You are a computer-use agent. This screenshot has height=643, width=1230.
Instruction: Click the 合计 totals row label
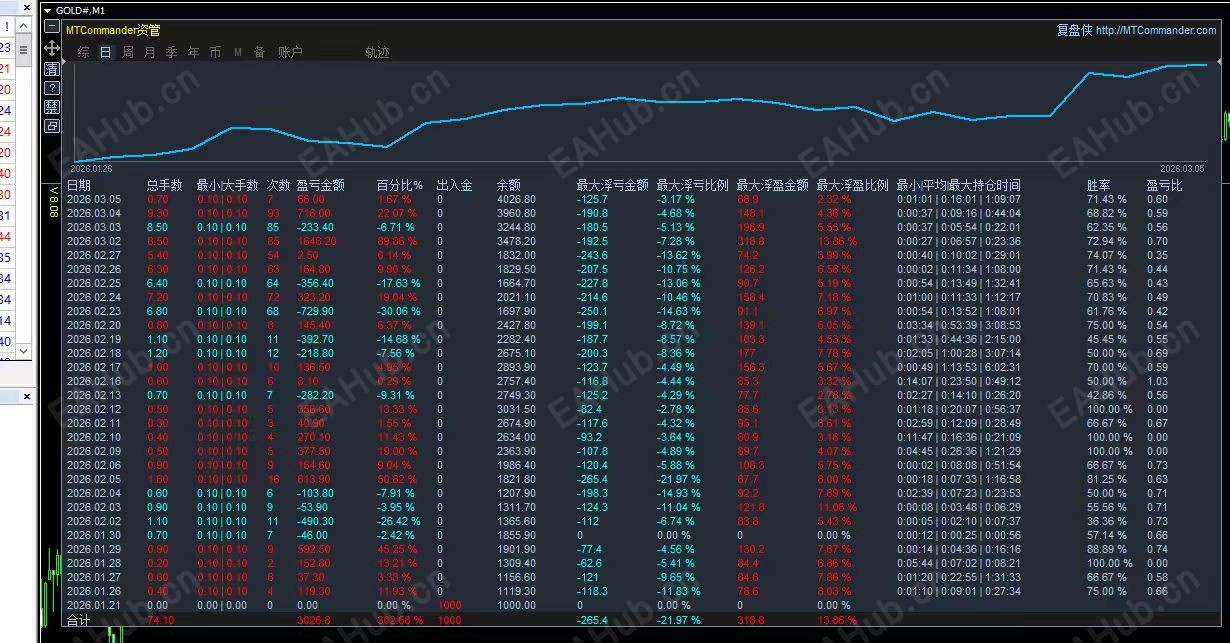pyautogui.click(x=78, y=620)
